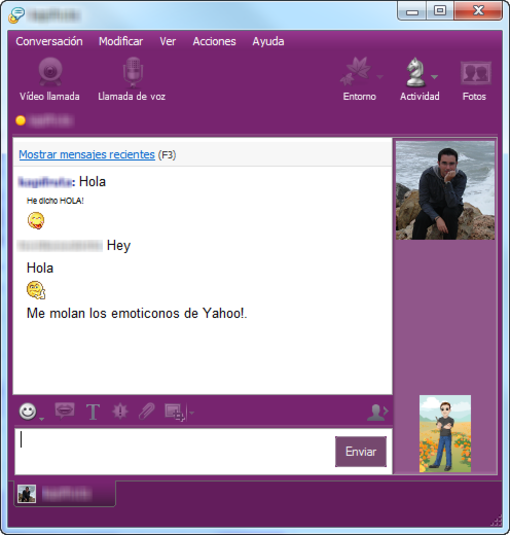Click the screen capture share icon
The width and height of the screenshot is (510, 535).
click(x=175, y=412)
